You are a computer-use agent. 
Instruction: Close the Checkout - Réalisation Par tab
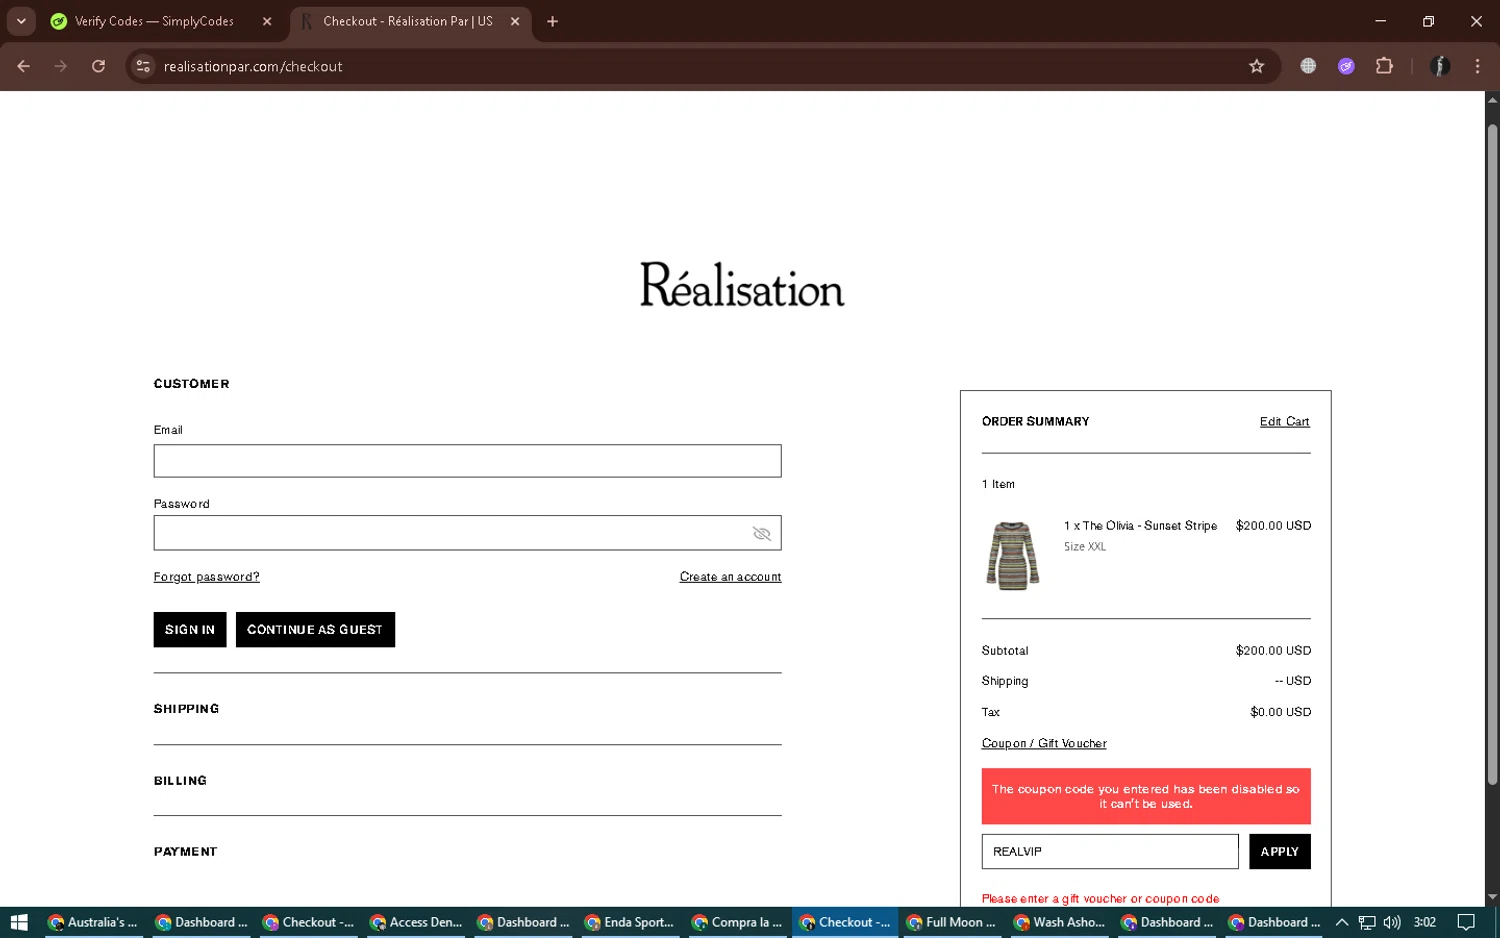[515, 21]
